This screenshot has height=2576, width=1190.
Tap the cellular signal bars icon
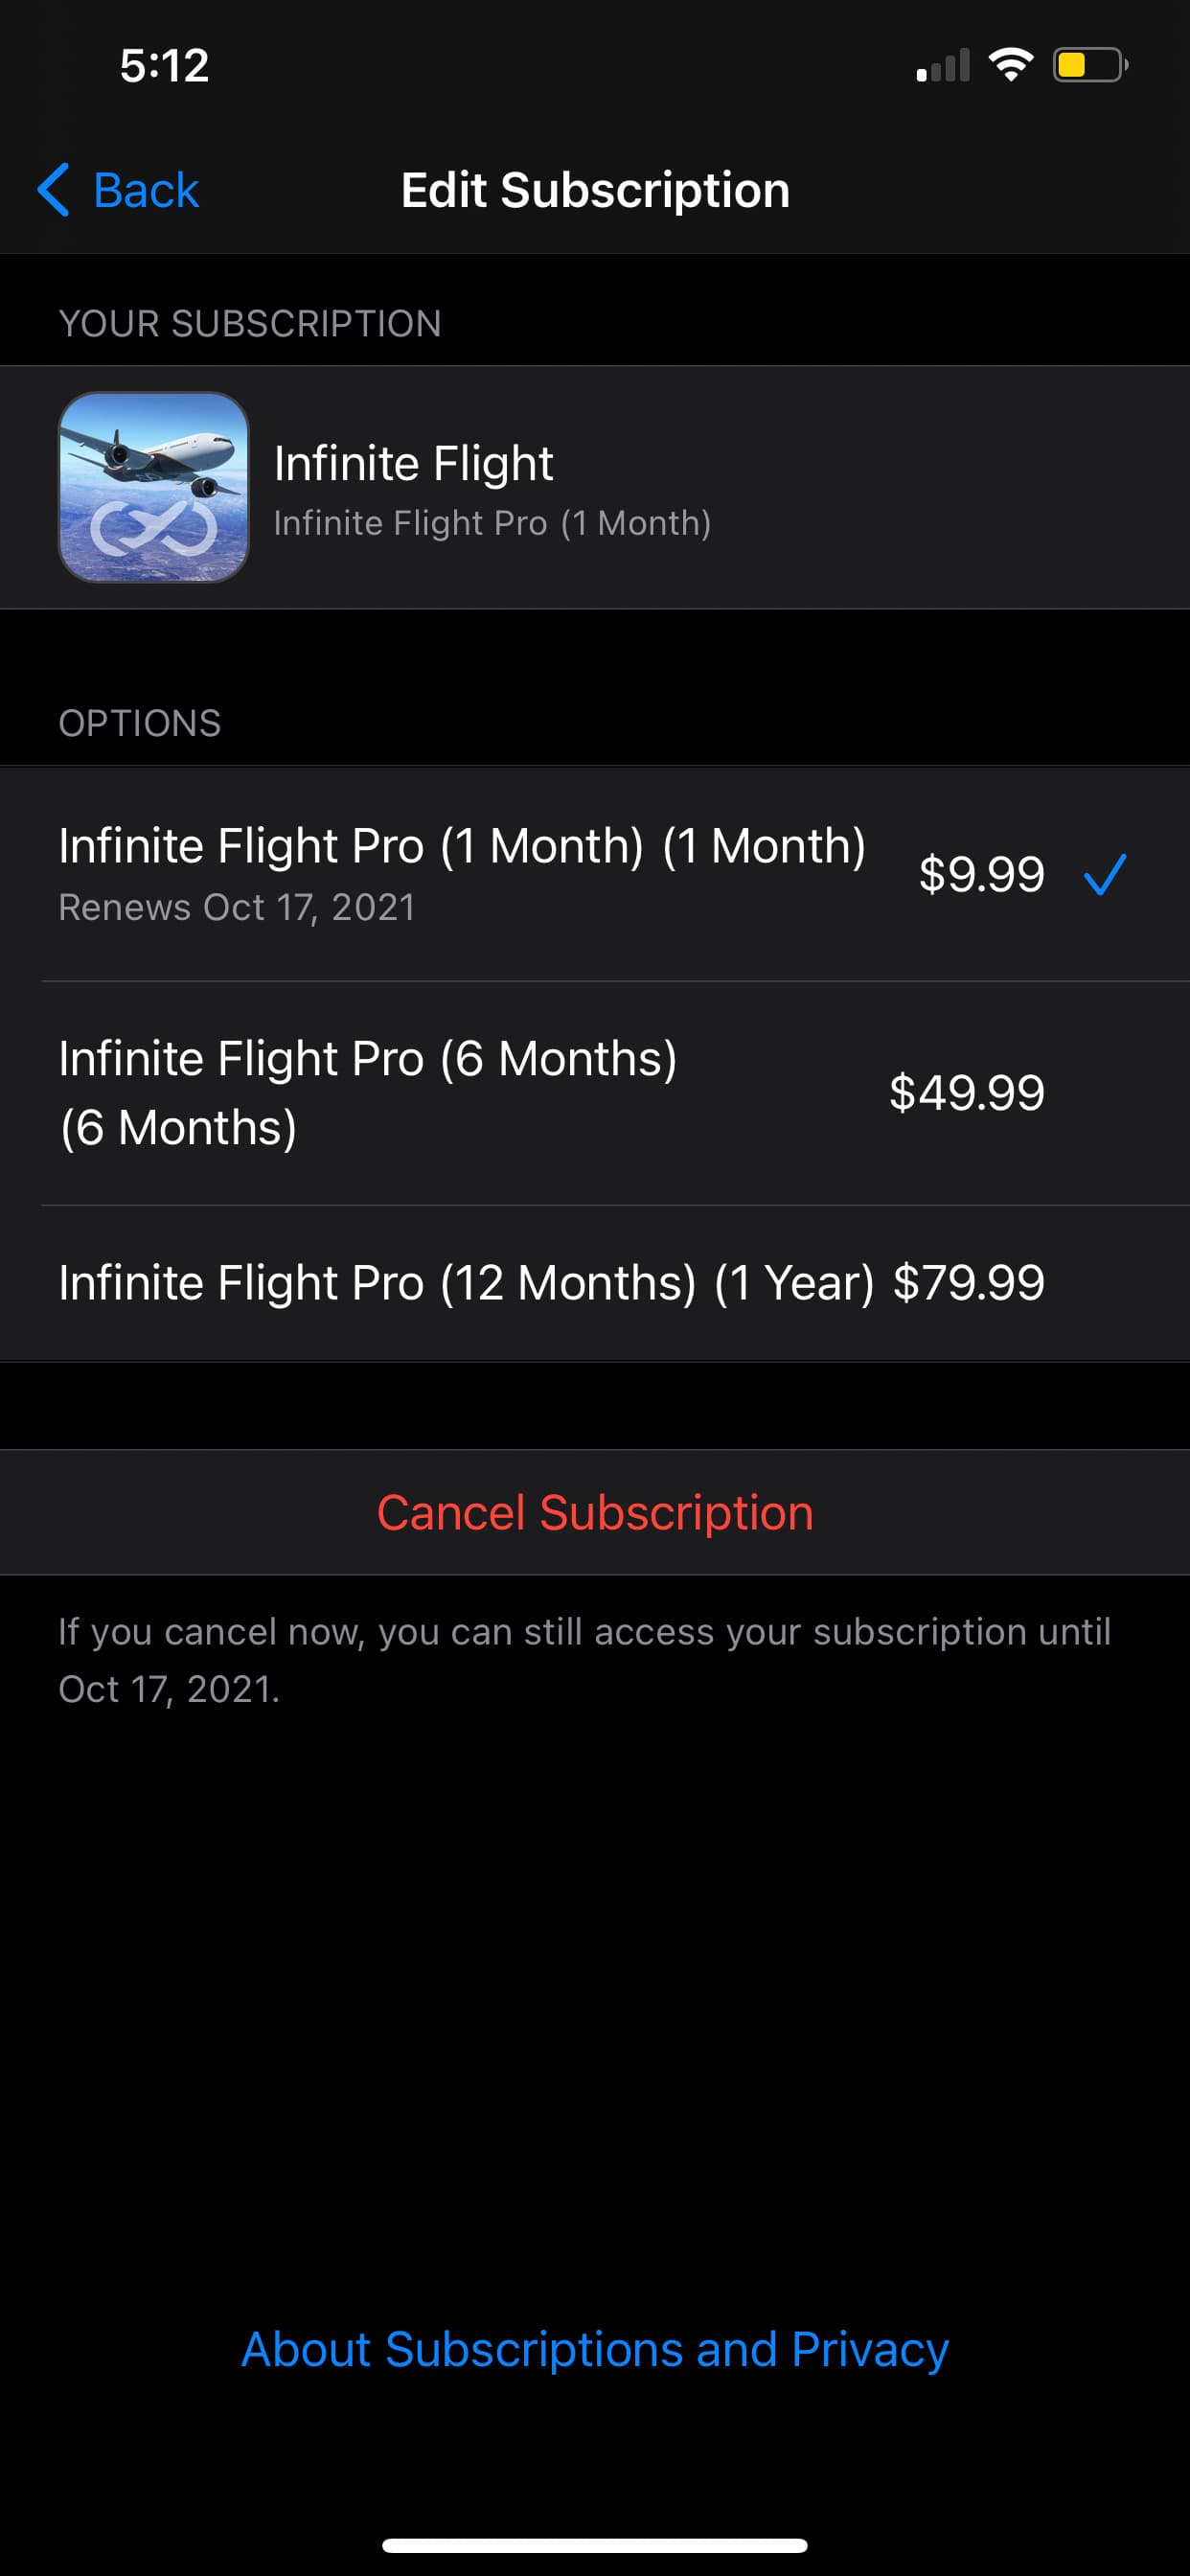[x=942, y=66]
